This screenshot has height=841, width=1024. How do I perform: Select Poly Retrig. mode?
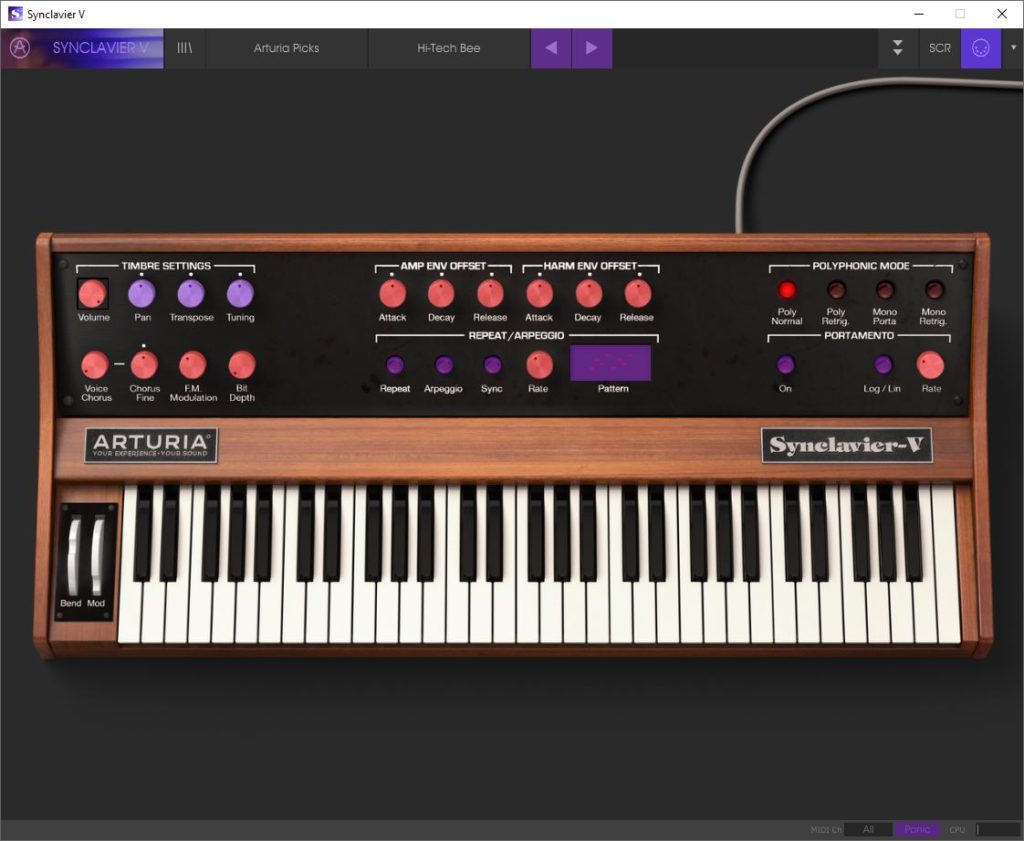836,289
